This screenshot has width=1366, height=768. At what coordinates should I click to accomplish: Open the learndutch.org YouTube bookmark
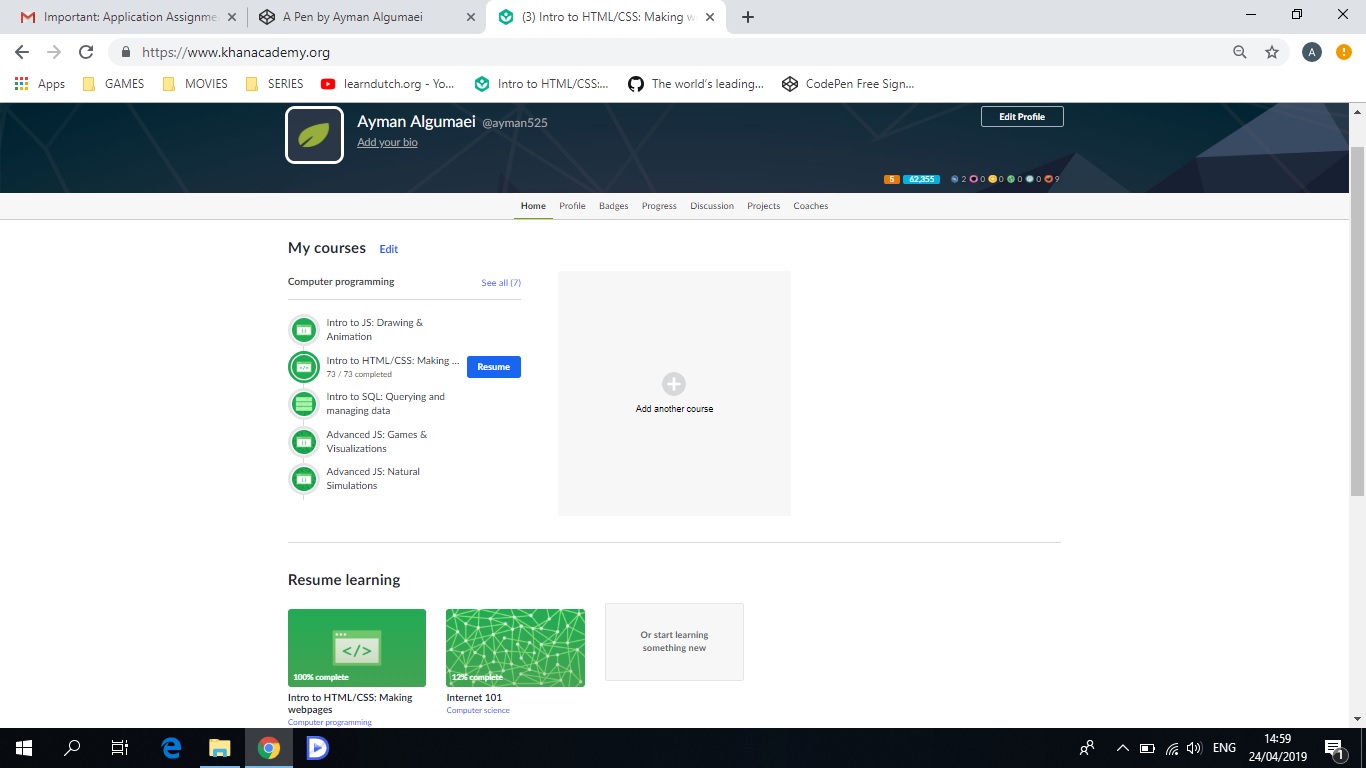click(387, 84)
